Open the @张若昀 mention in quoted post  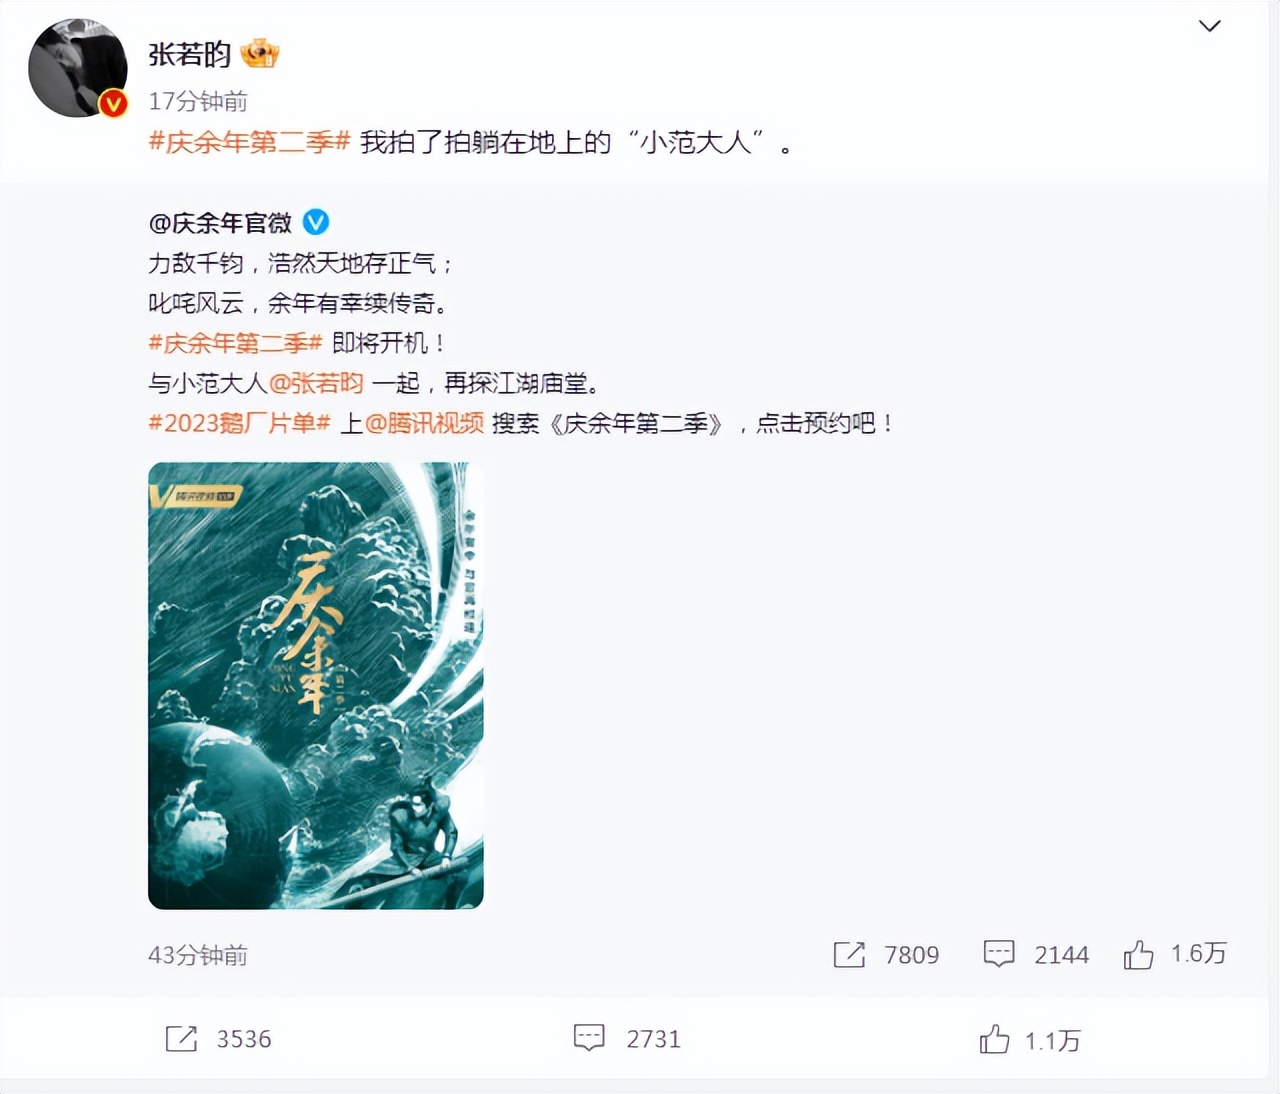(x=316, y=383)
